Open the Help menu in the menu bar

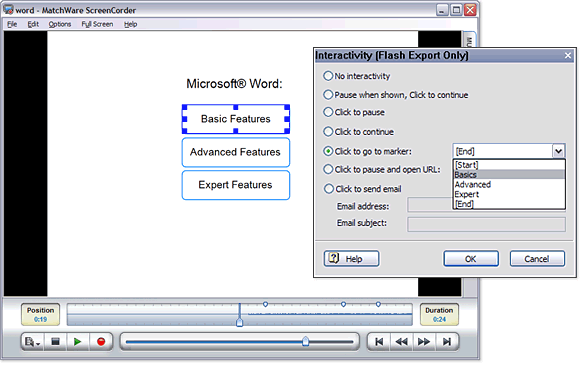[x=130, y=24]
